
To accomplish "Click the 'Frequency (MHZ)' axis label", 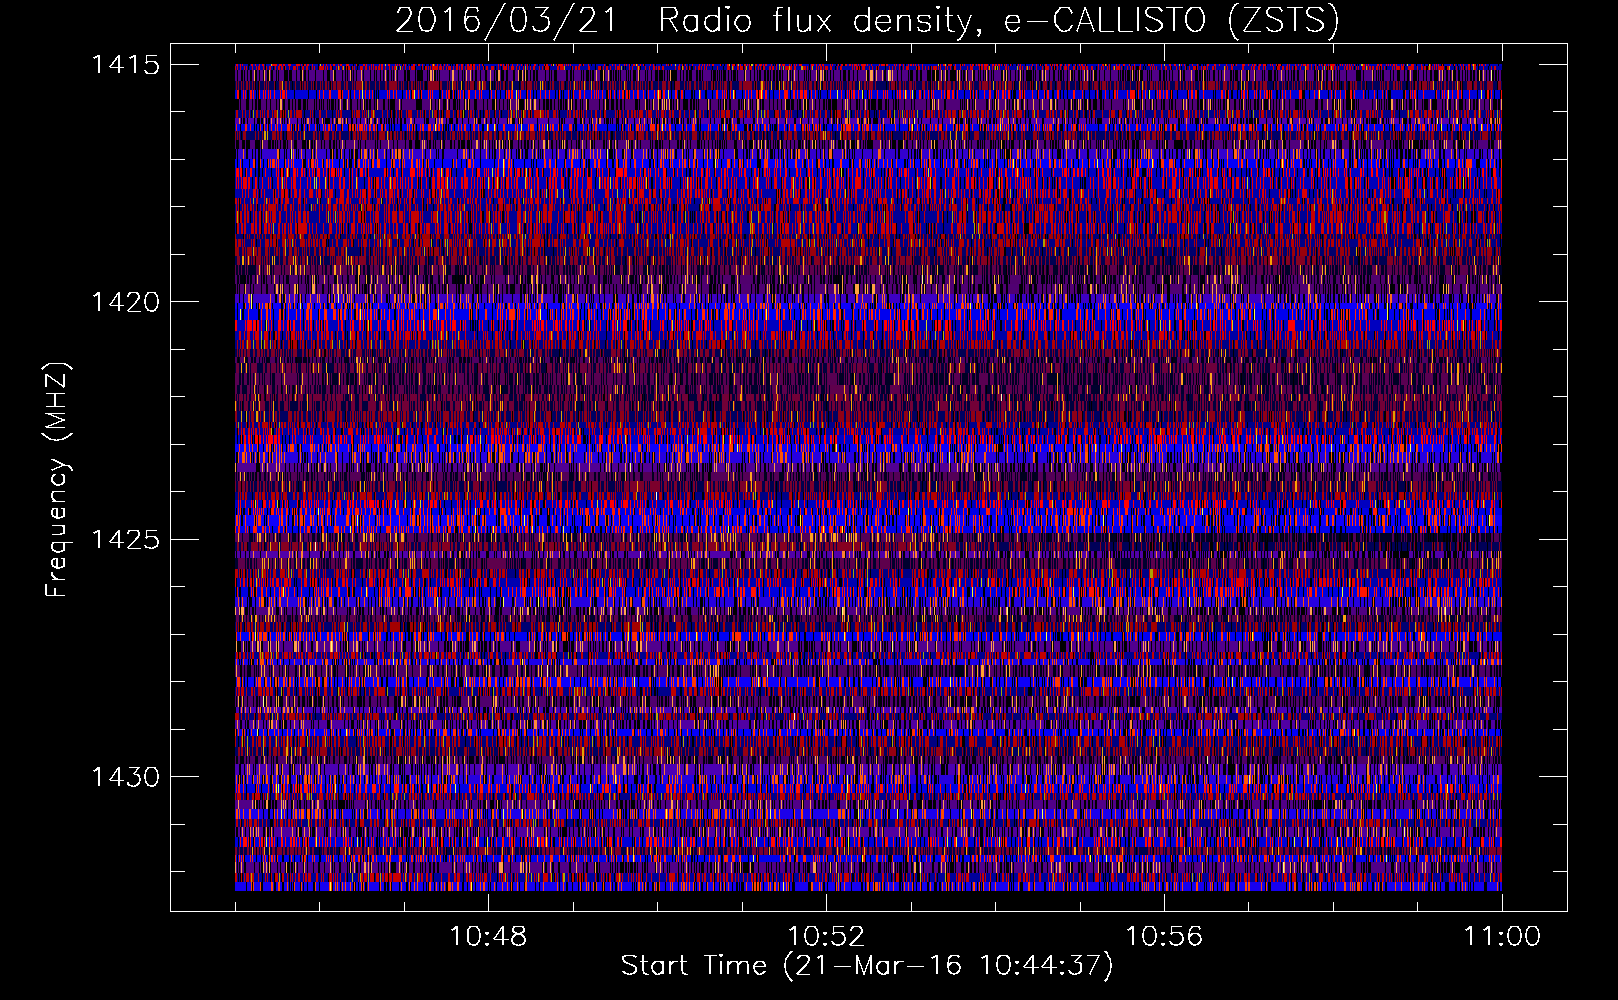I will [x=58, y=480].
